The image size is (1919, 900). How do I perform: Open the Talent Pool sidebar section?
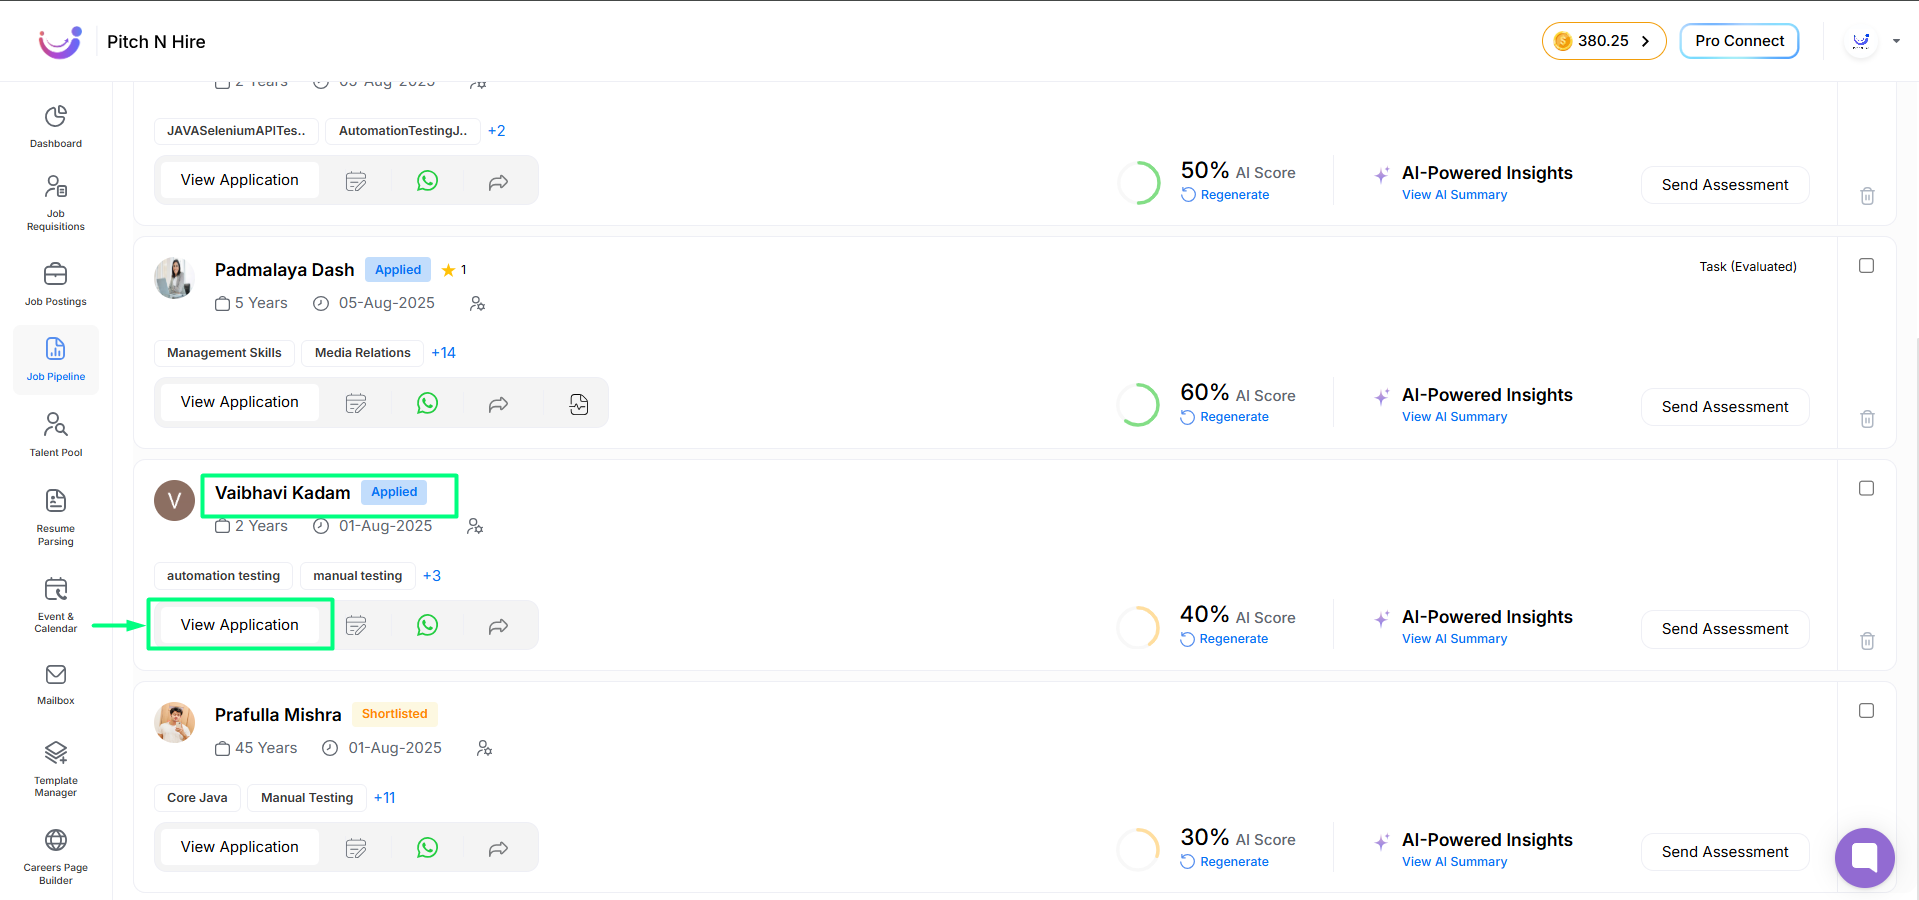click(56, 434)
